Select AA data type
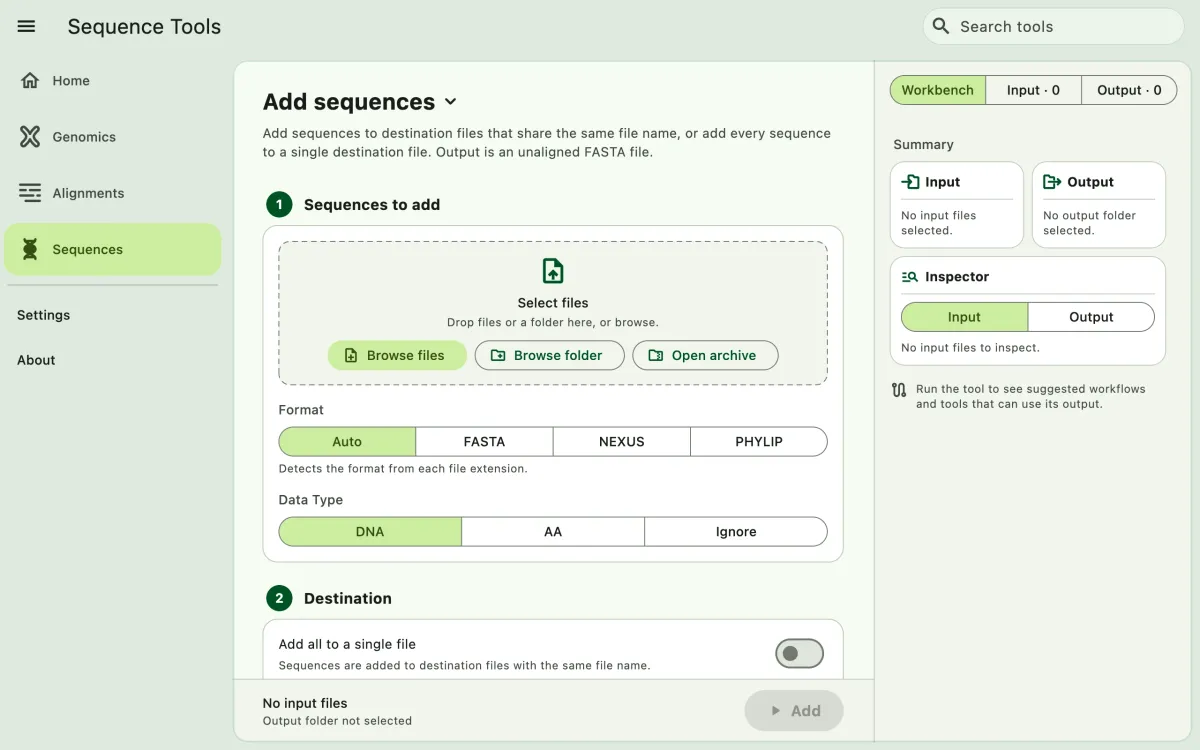Image resolution: width=1200 pixels, height=750 pixels. pyautogui.click(x=553, y=531)
